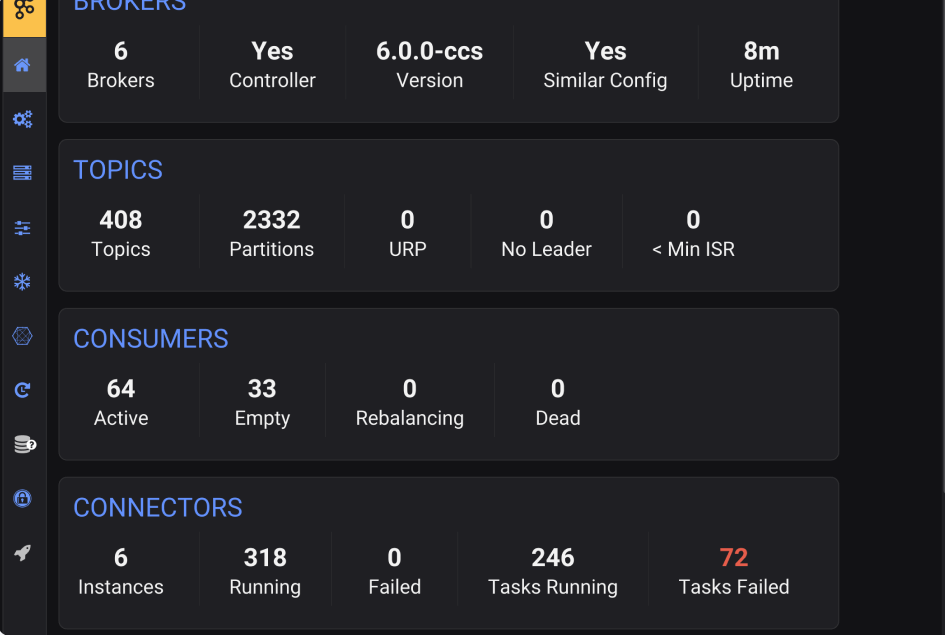Click the Kafka logo at sidebar top
Viewport: 945px width, 635px height.
[23, 12]
